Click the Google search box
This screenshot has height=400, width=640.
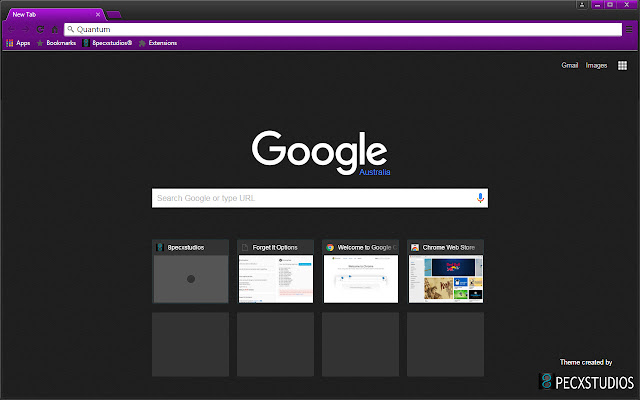point(320,198)
